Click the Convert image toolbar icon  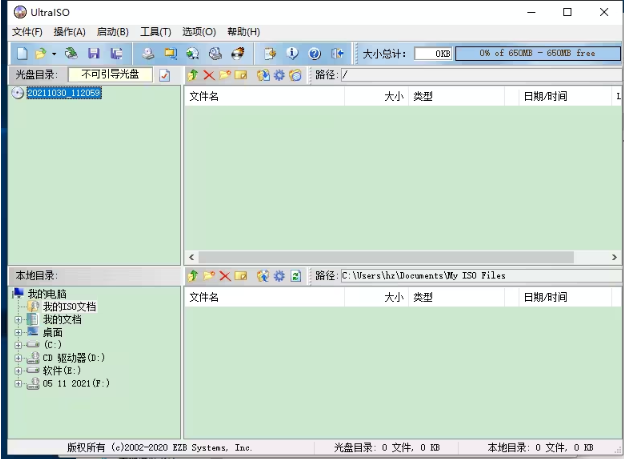(193, 53)
